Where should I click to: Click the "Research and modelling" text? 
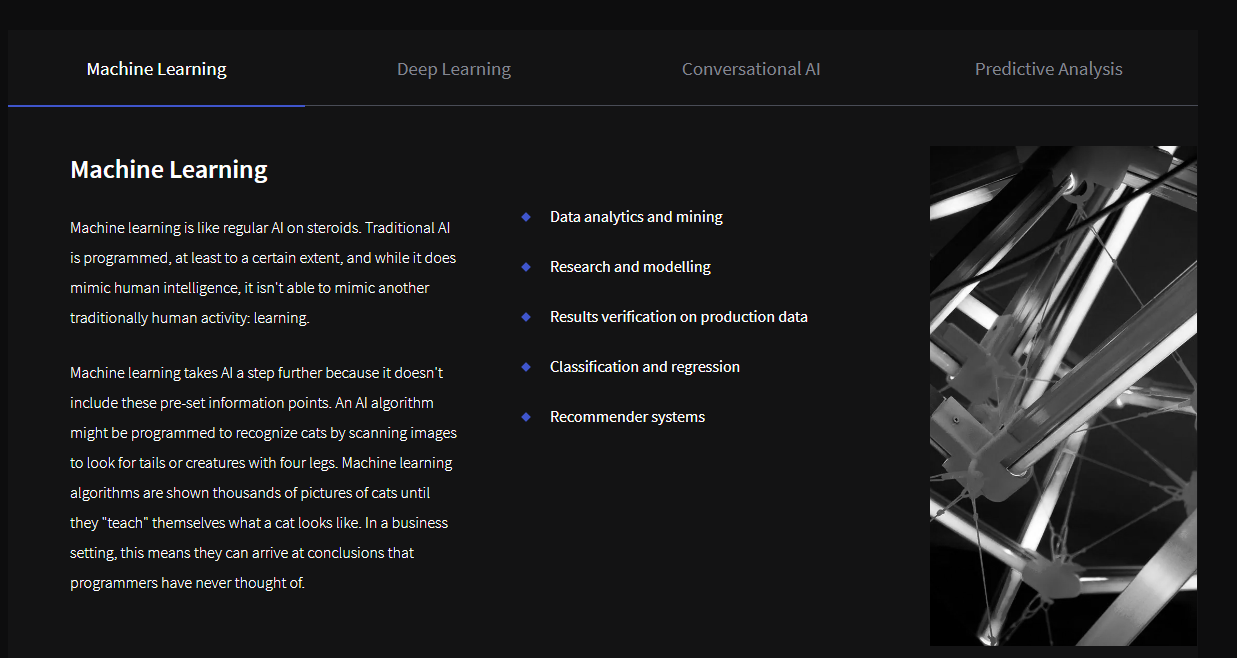point(630,266)
